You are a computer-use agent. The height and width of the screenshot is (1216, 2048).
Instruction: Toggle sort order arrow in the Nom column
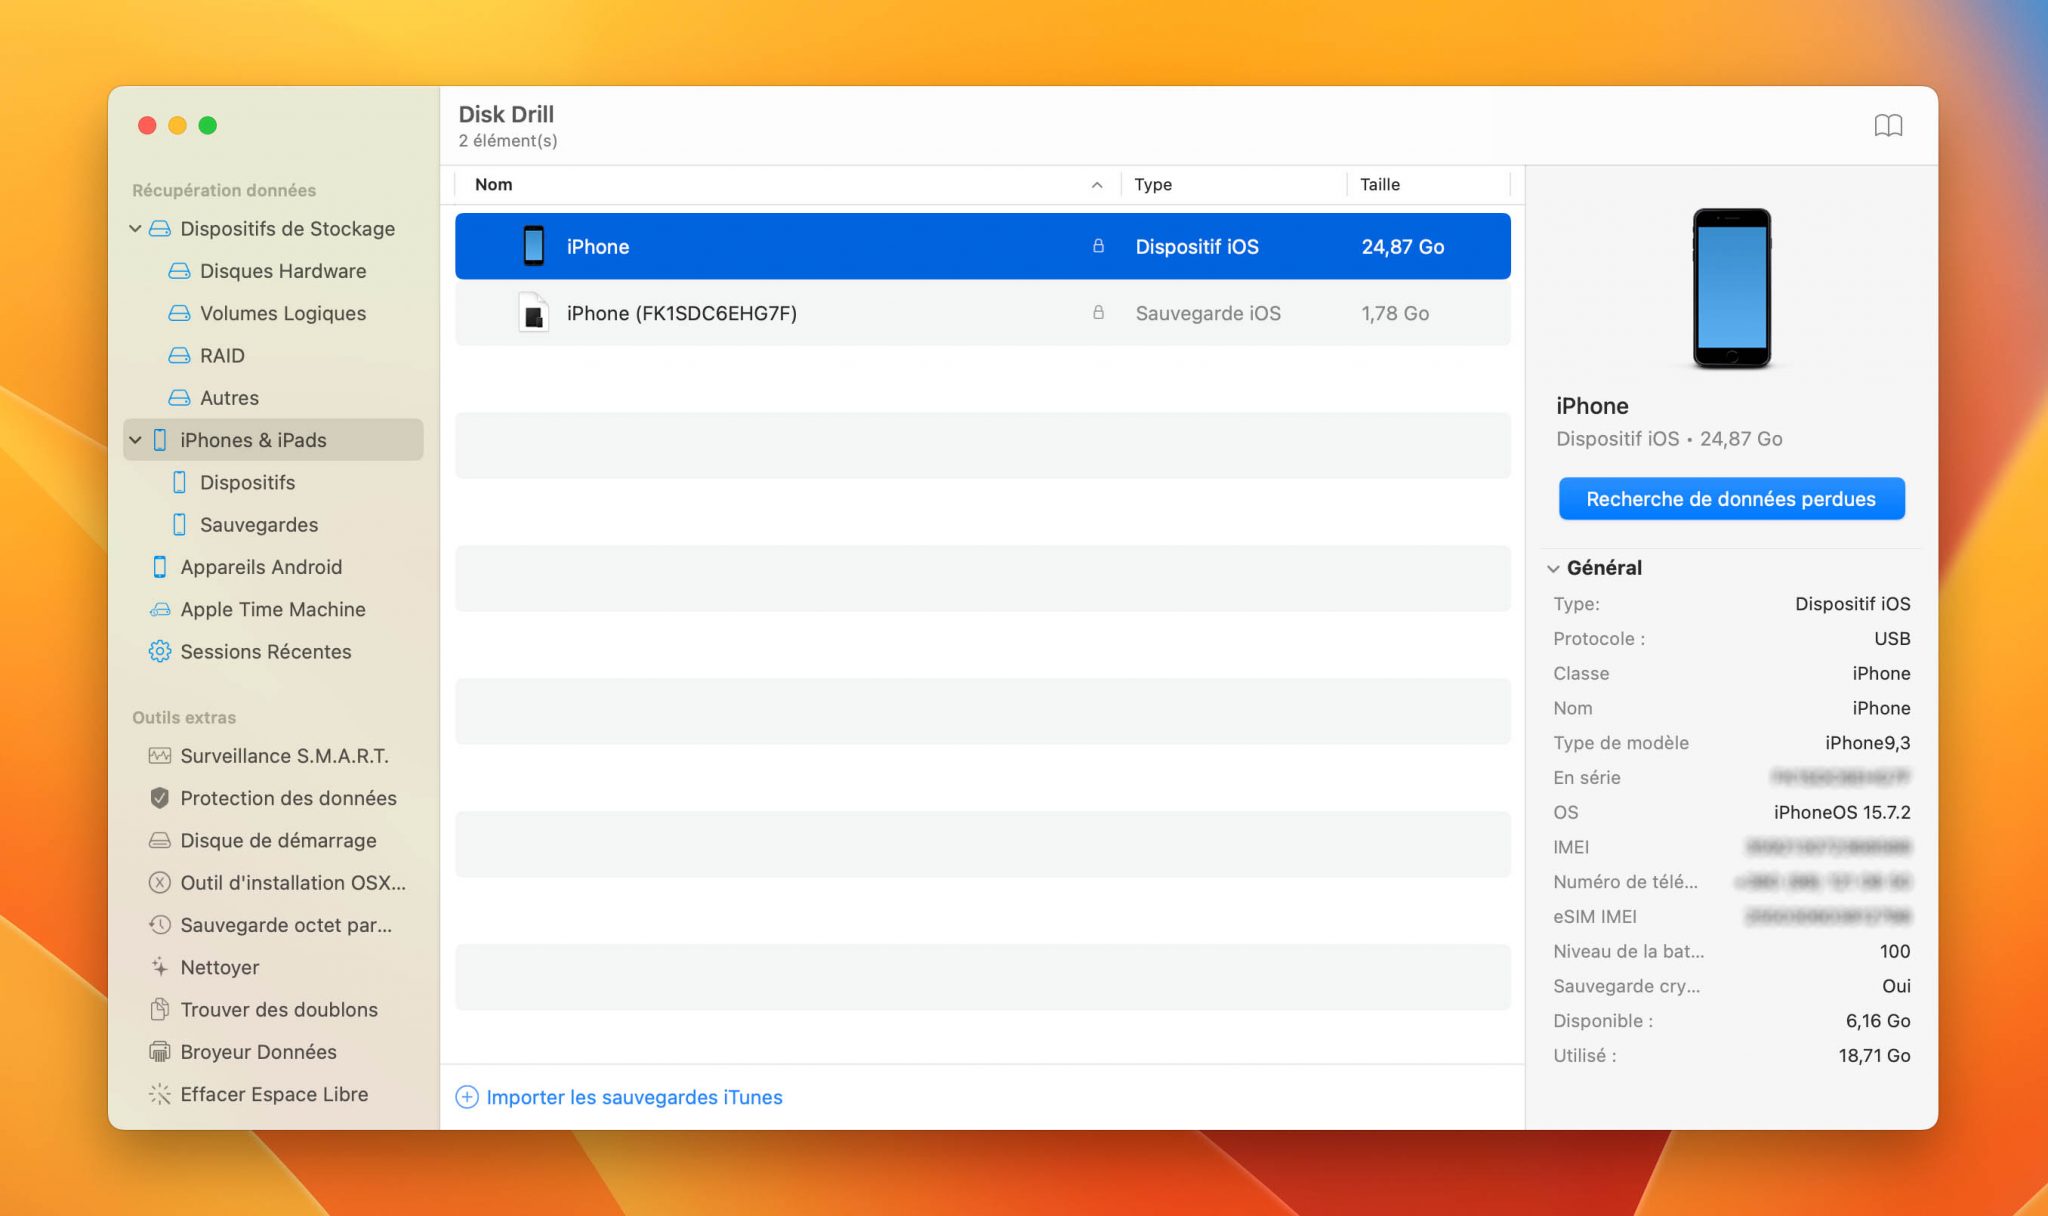[1097, 185]
